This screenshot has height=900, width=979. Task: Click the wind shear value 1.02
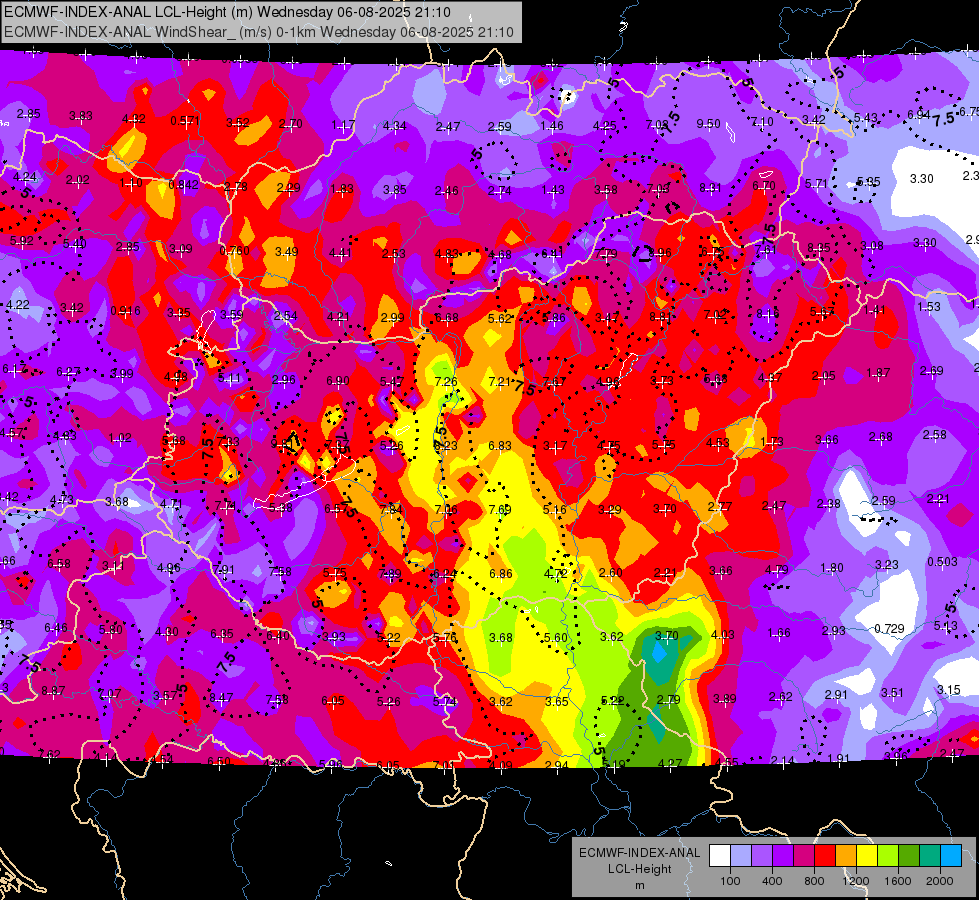pyautogui.click(x=120, y=438)
